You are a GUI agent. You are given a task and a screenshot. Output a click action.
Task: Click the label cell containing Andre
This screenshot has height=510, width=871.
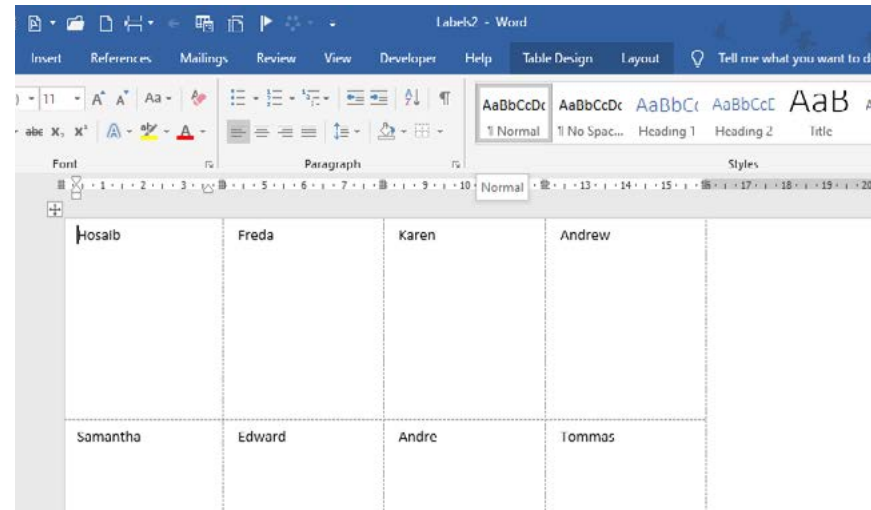tap(464, 465)
